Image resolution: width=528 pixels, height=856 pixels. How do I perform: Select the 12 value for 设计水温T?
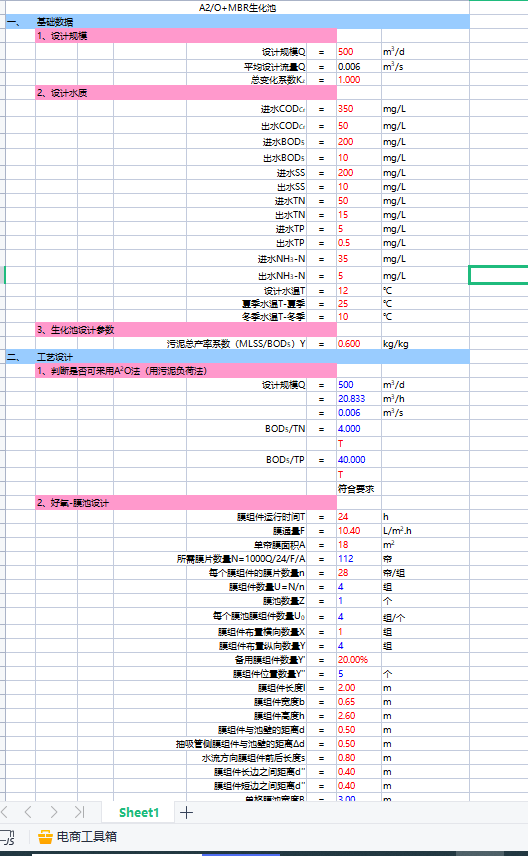pyautogui.click(x=359, y=290)
